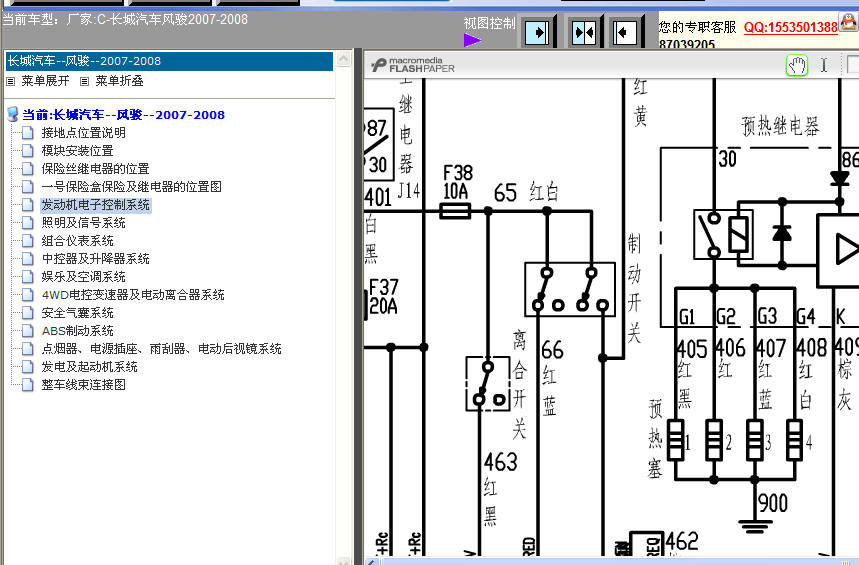This screenshot has height=565, width=859.
Task: Click the 长城汽车--风骏--2007-2008 panel header
Action: pos(169,61)
